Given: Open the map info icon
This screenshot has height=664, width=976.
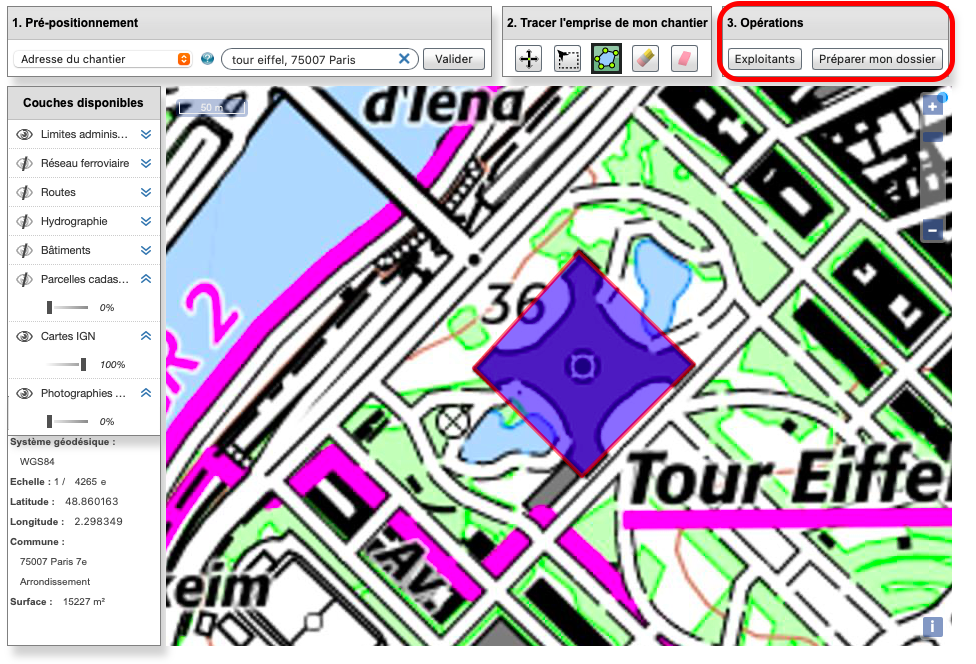Looking at the screenshot, I should 932,626.
